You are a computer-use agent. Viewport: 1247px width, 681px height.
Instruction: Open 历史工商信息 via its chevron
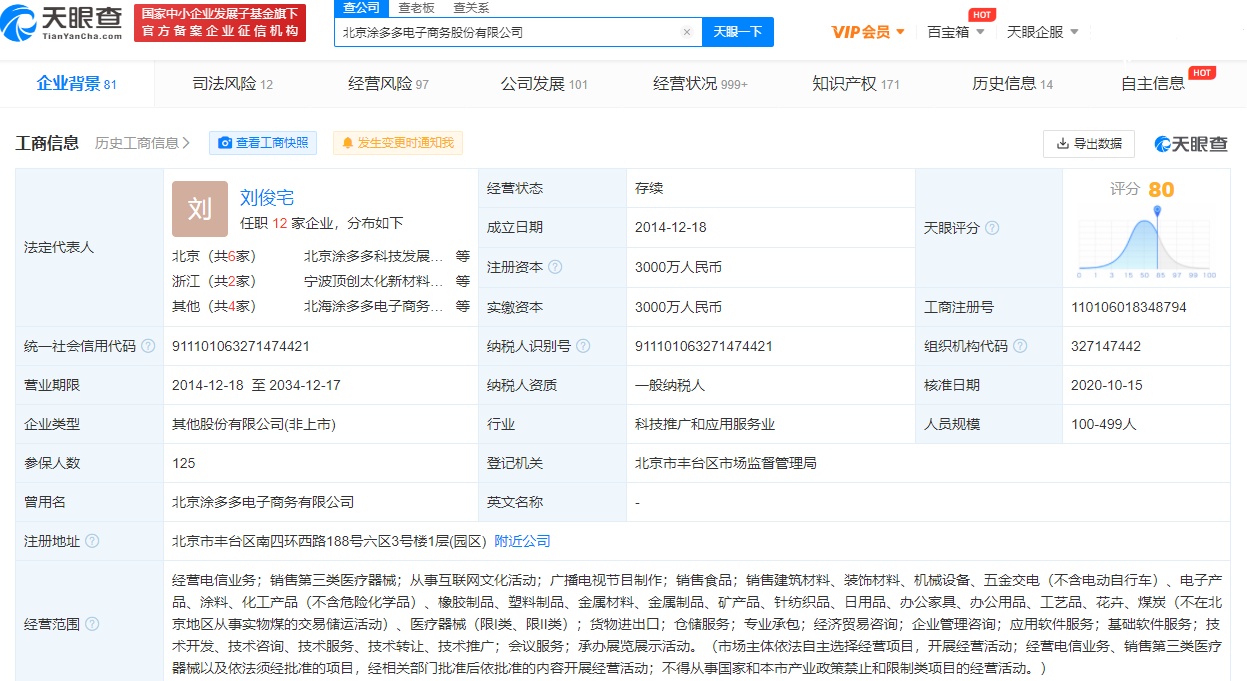pos(186,143)
